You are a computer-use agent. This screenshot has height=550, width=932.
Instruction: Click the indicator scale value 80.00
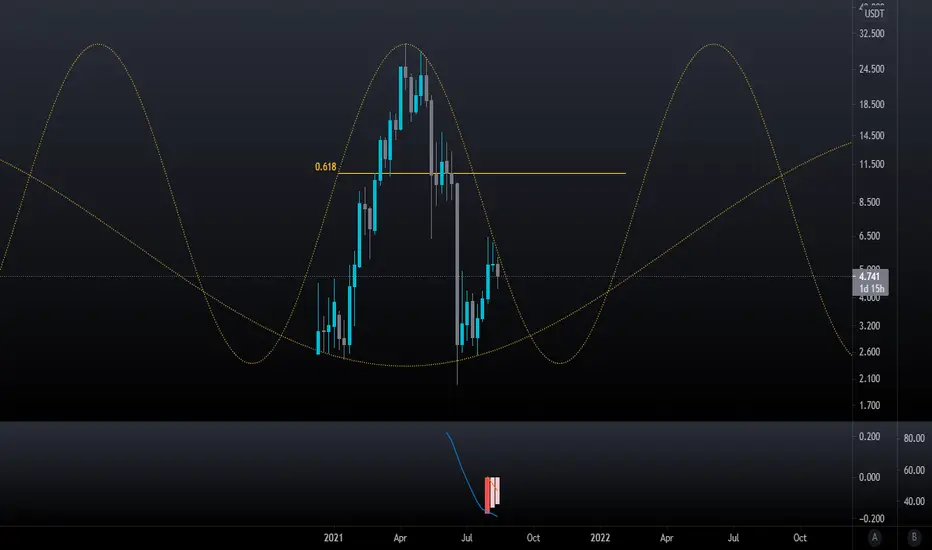coord(914,438)
